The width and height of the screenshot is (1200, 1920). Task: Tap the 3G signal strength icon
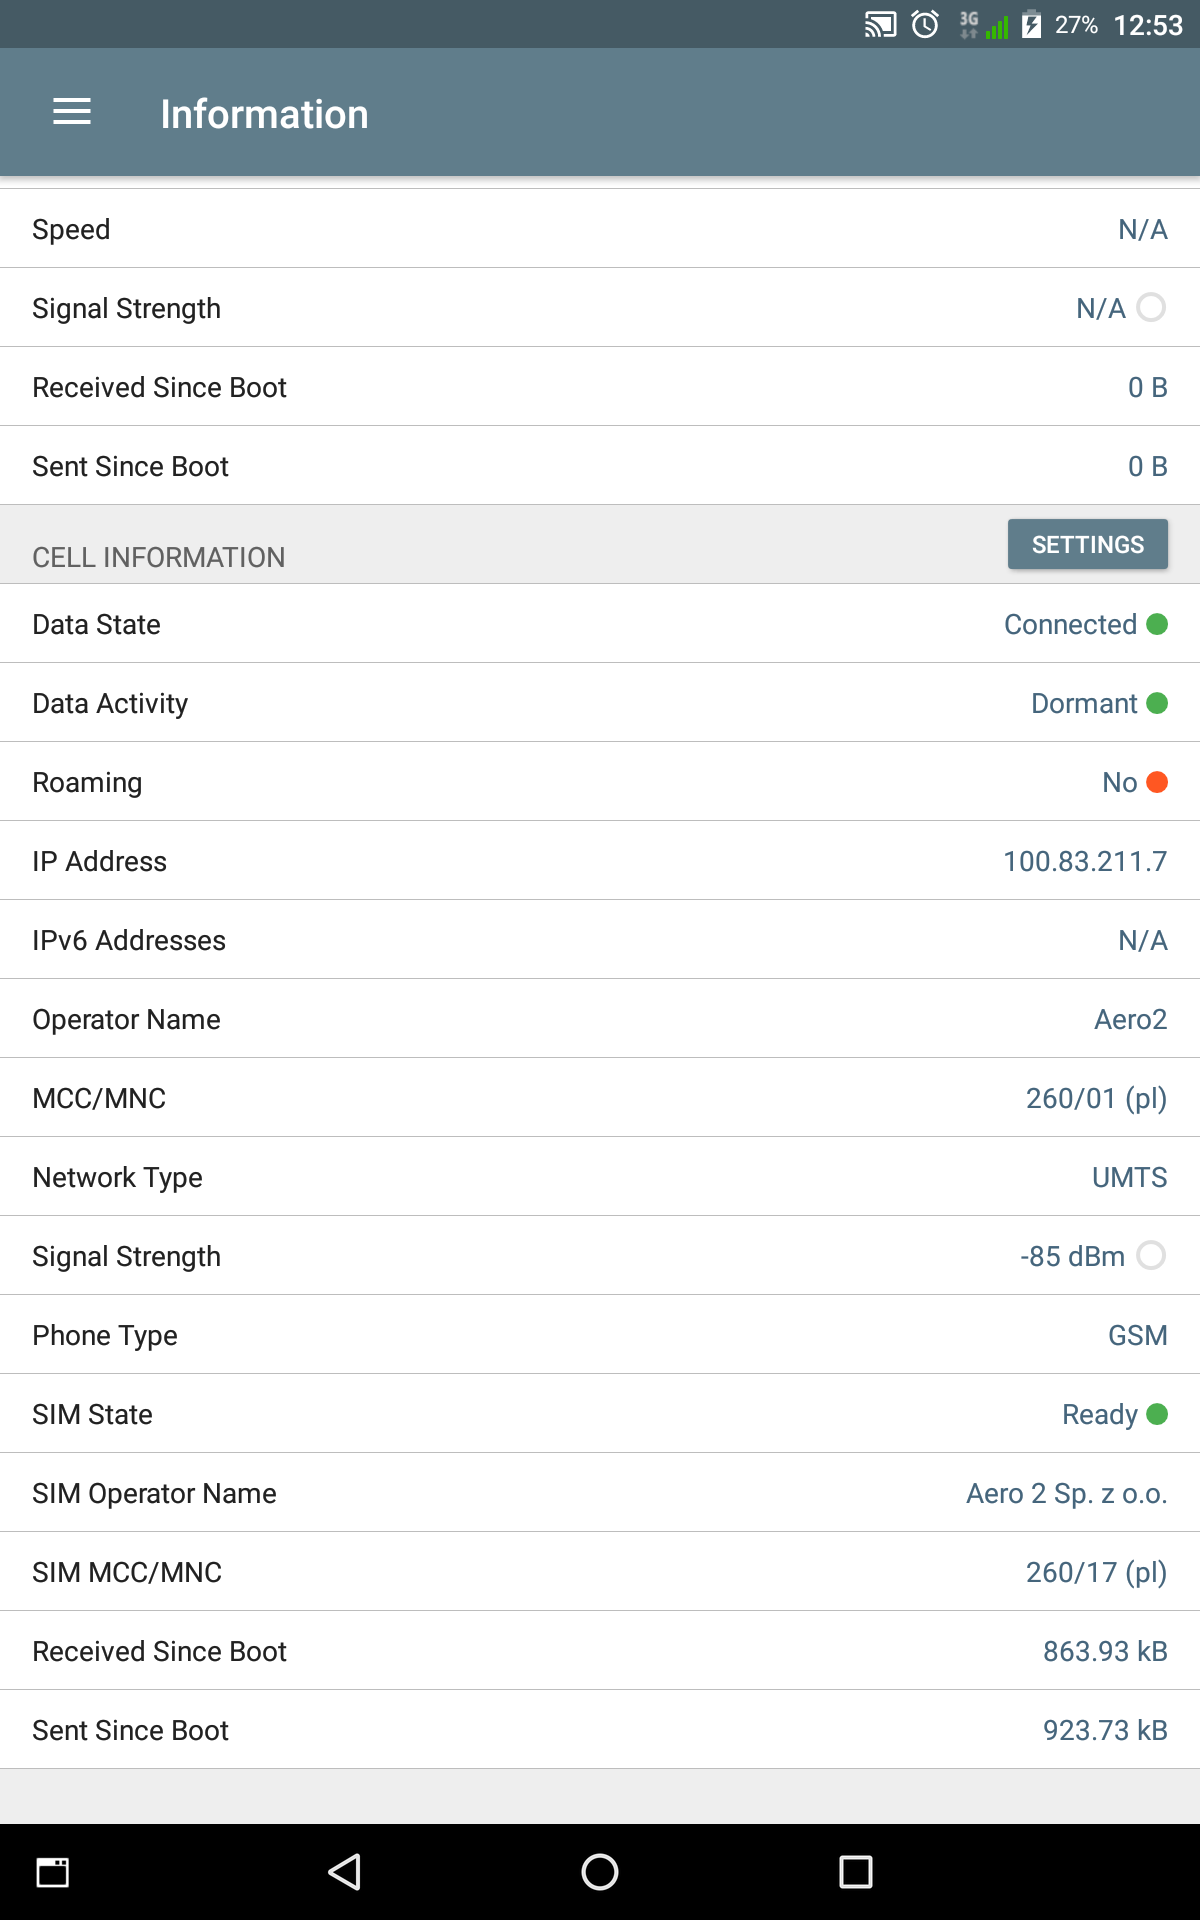click(984, 24)
